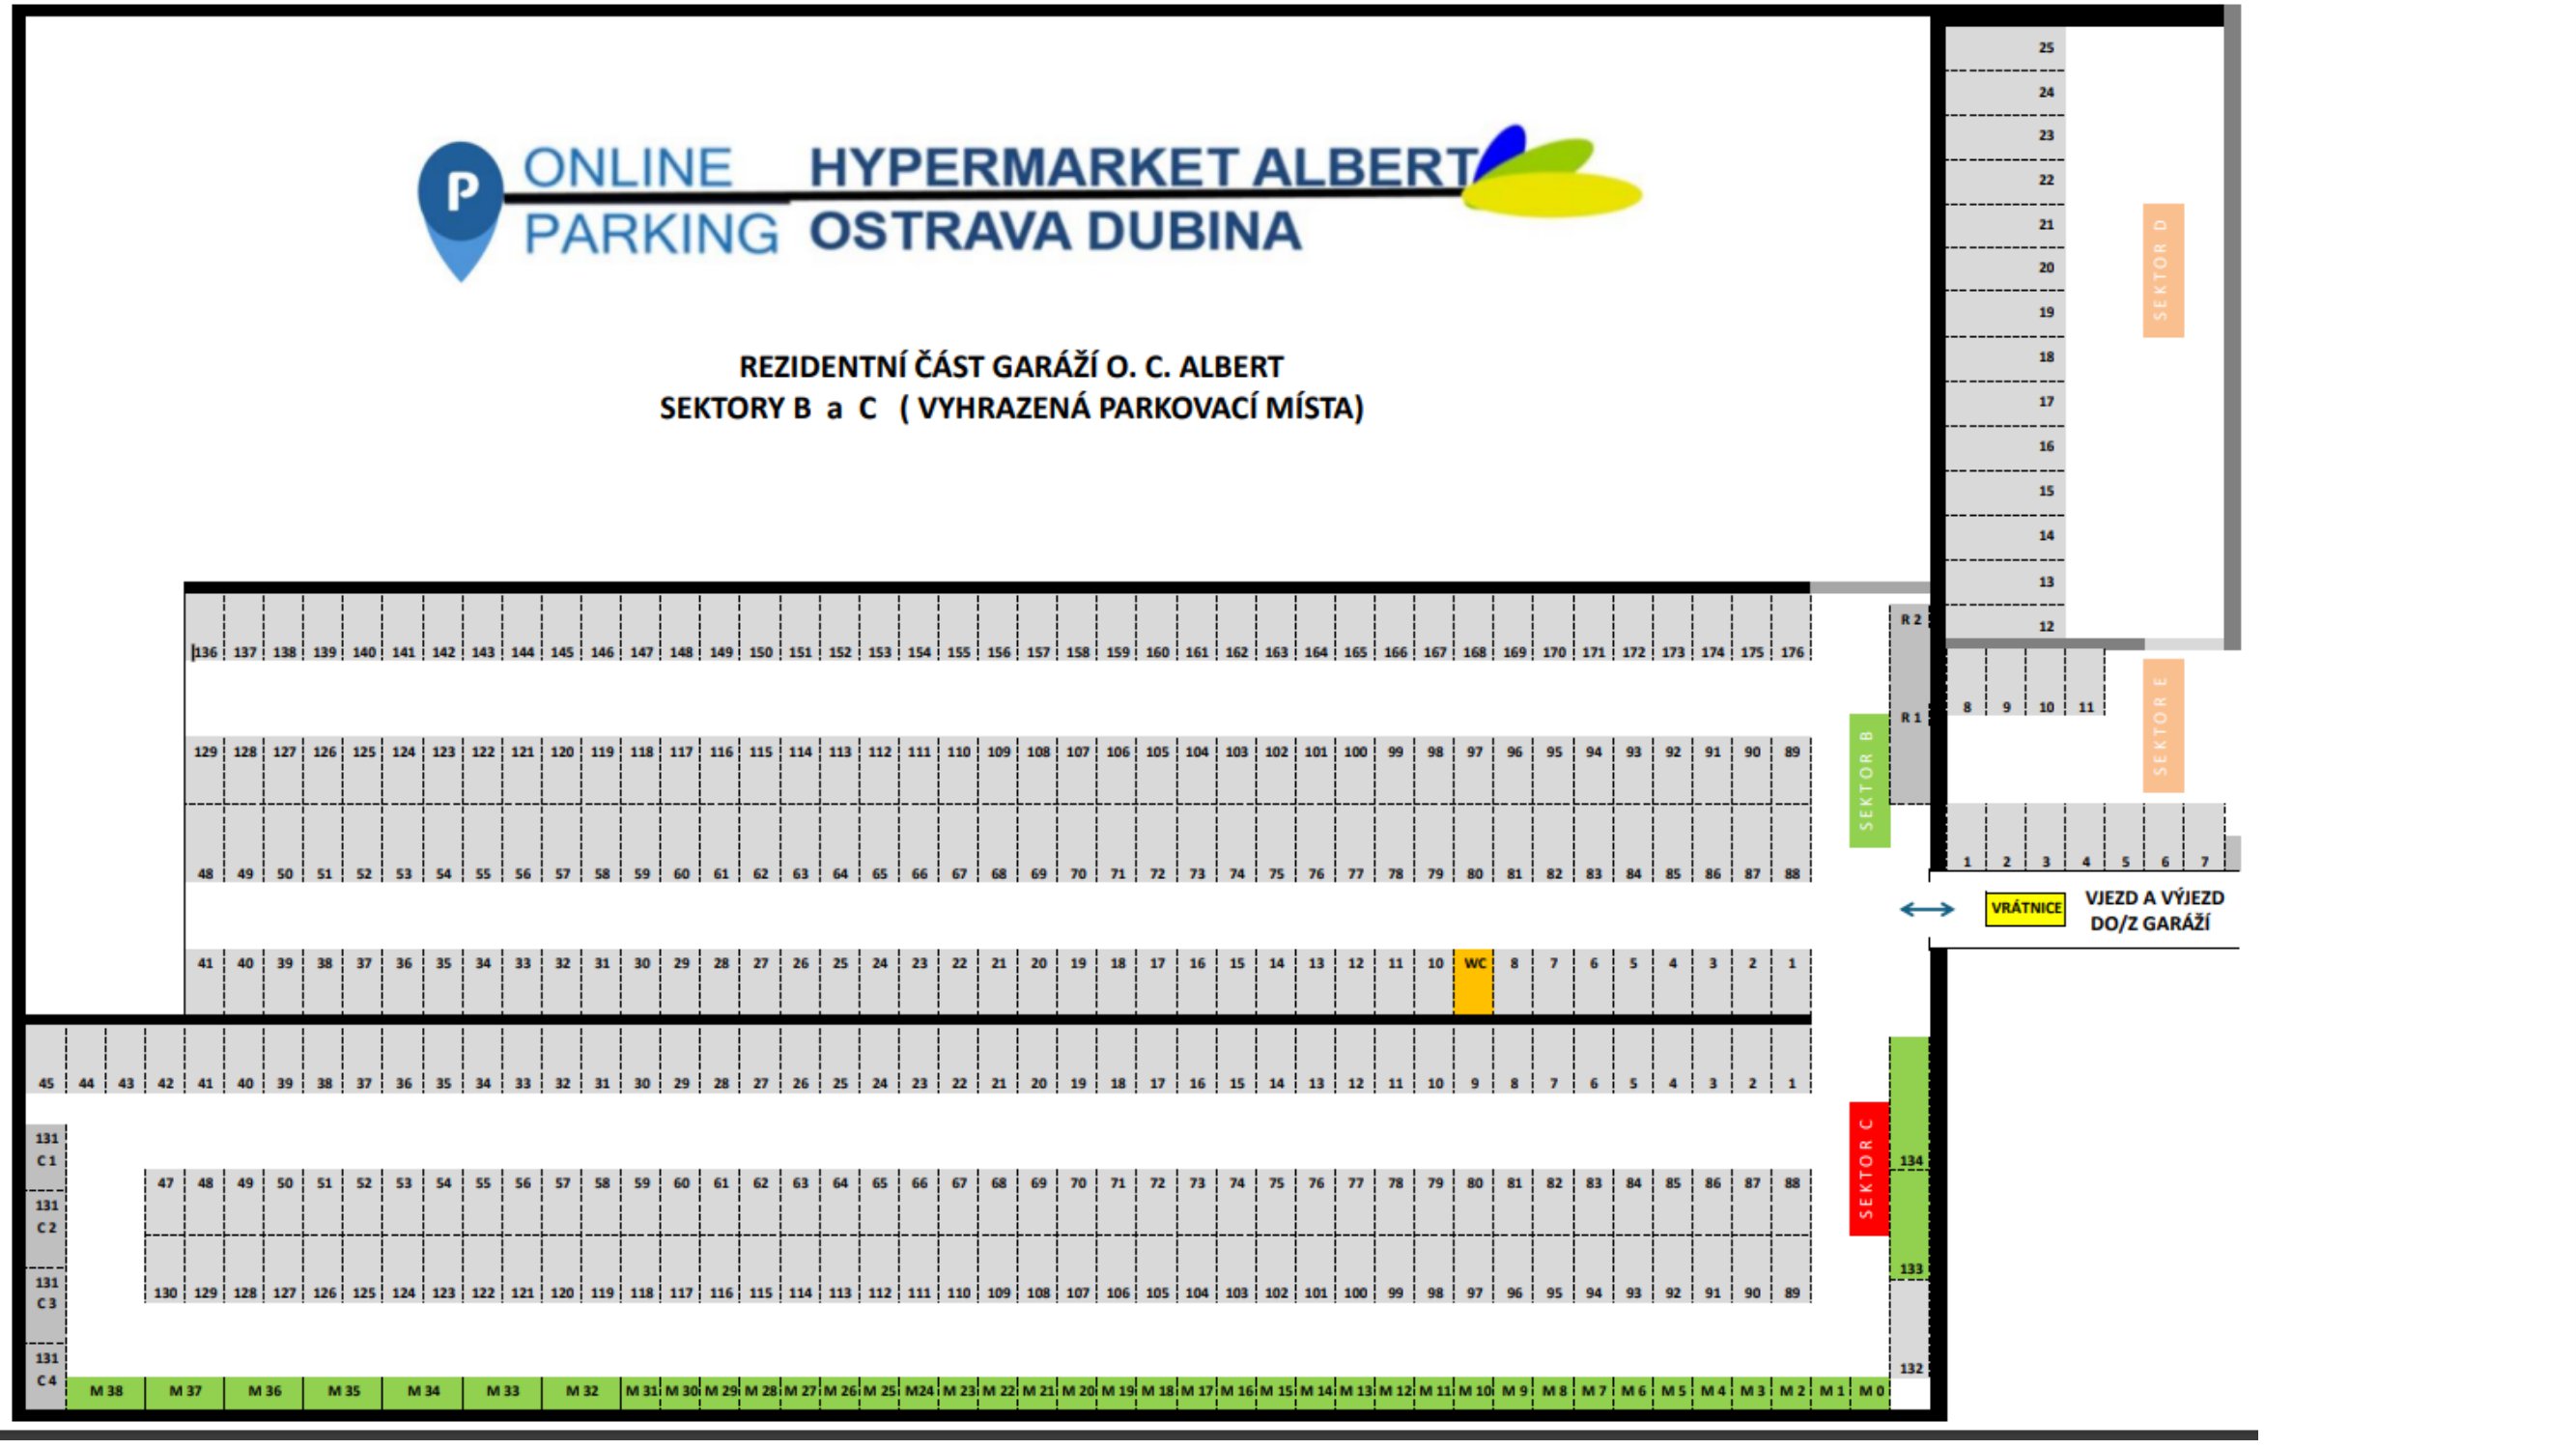This screenshot has width=2576, height=1449.
Task: Select motorcycle spot M 15
Action: coord(1276,1392)
